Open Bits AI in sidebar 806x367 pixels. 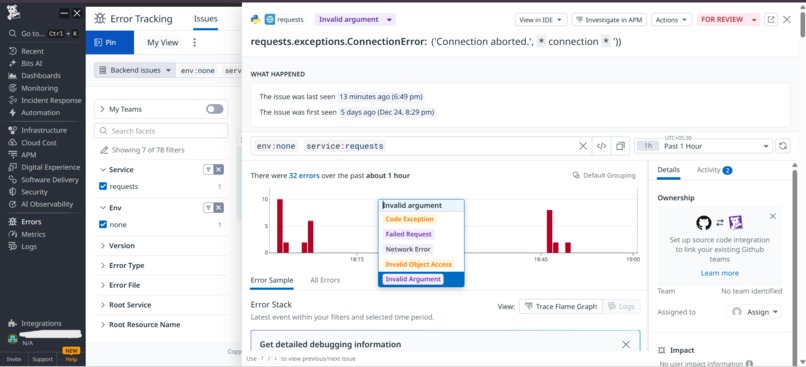(x=31, y=63)
